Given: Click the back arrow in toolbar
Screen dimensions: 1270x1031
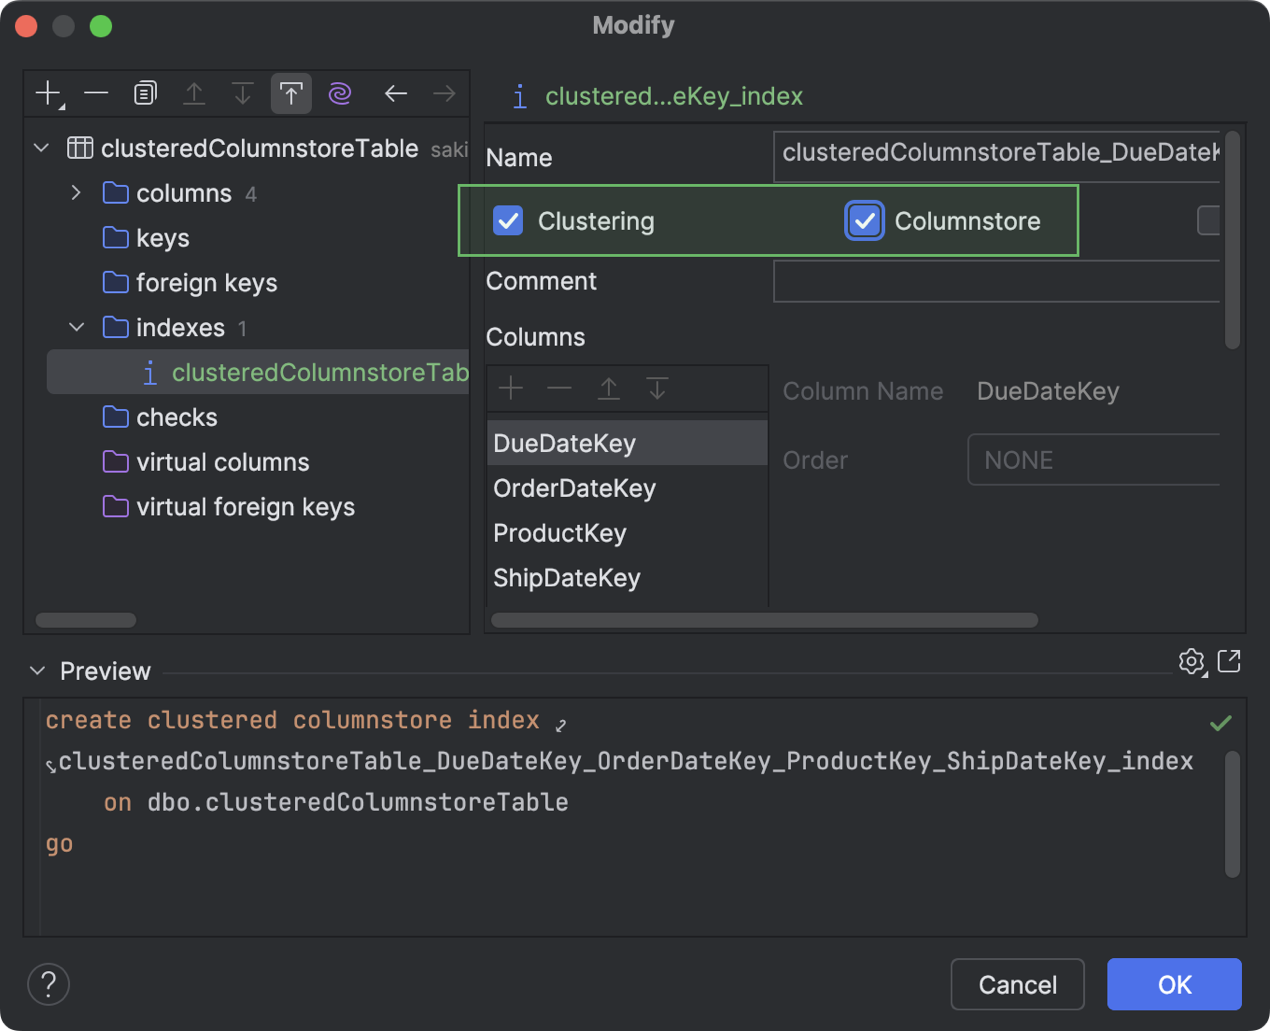Looking at the screenshot, I should pos(396,94).
